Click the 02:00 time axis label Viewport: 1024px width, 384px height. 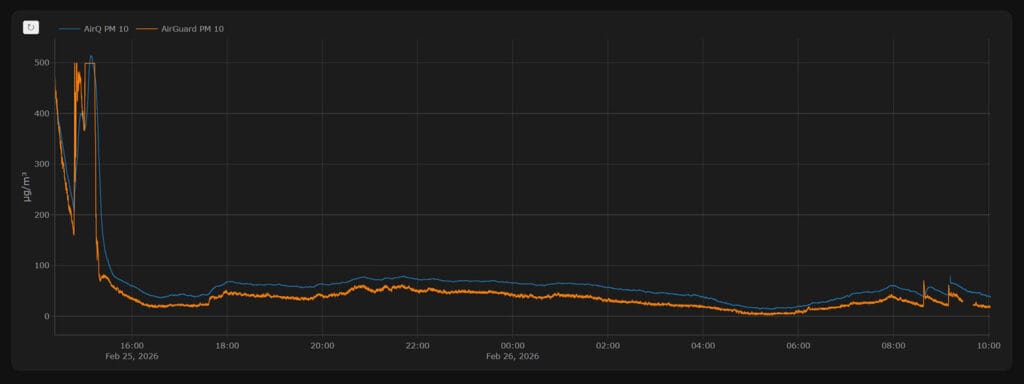pos(608,345)
